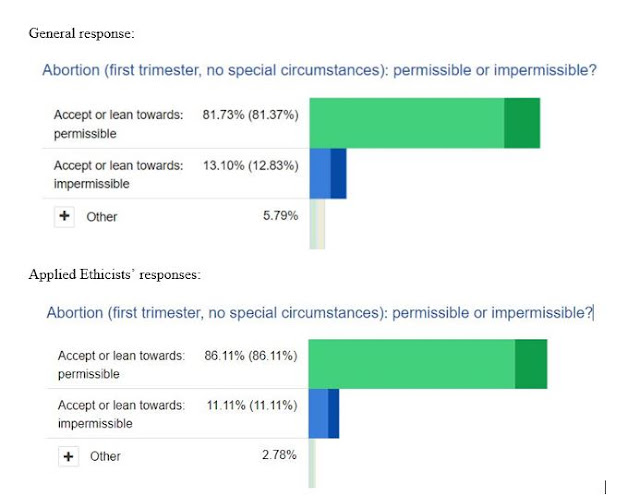The width and height of the screenshot is (640, 496).
Task: Click the abortion question title under General response
Action: pyautogui.click(x=319, y=71)
